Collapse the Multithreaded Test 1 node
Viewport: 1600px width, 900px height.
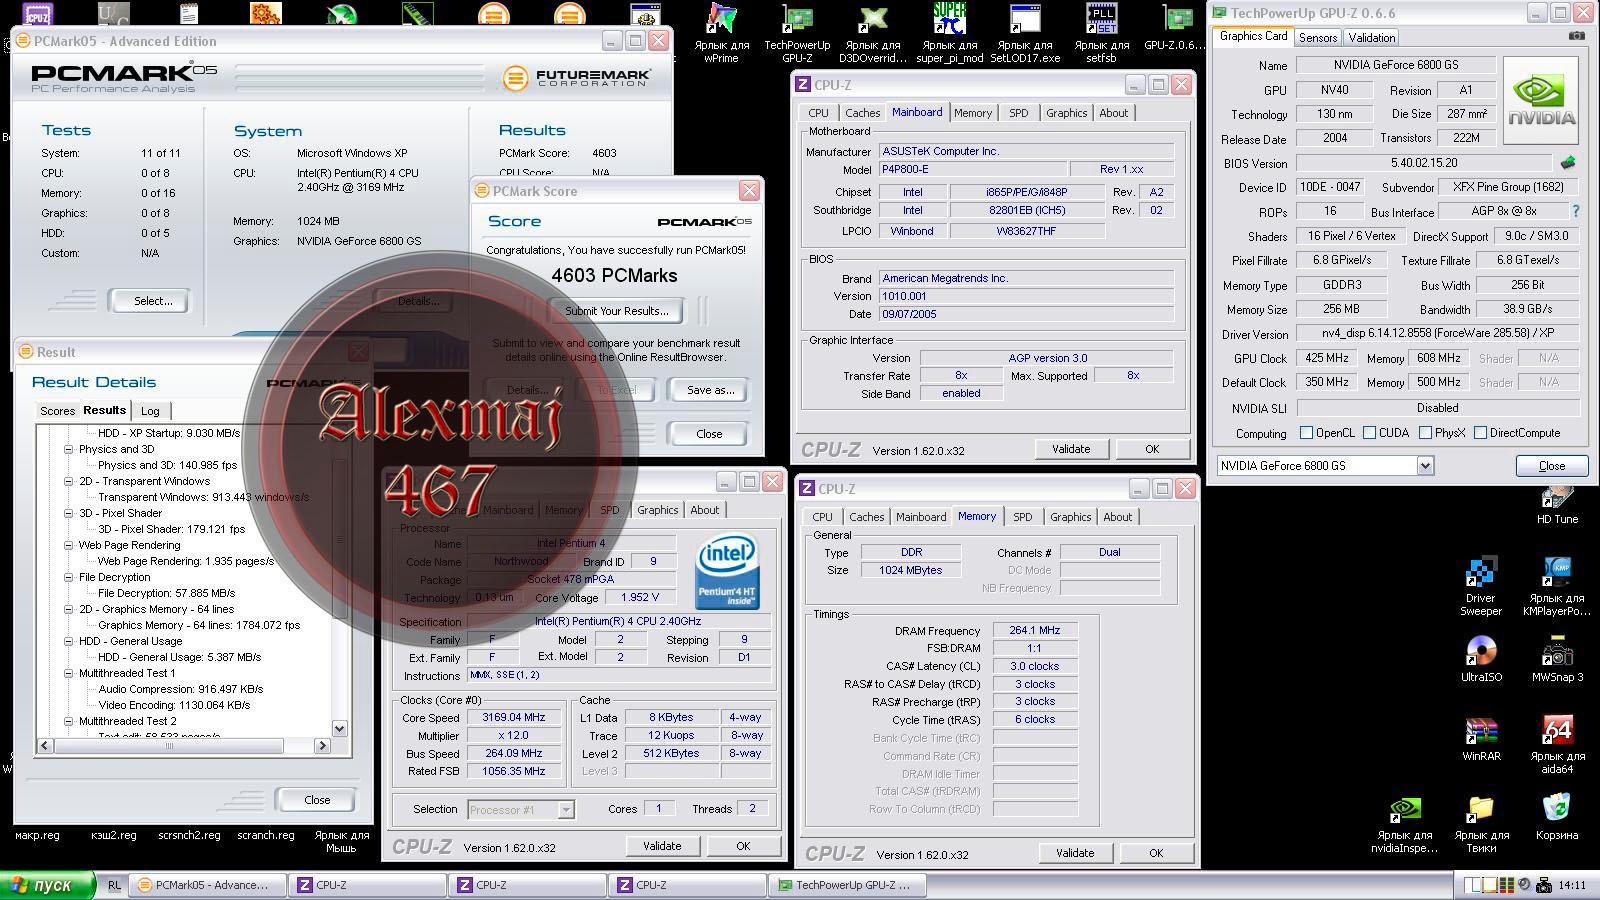pos(69,673)
